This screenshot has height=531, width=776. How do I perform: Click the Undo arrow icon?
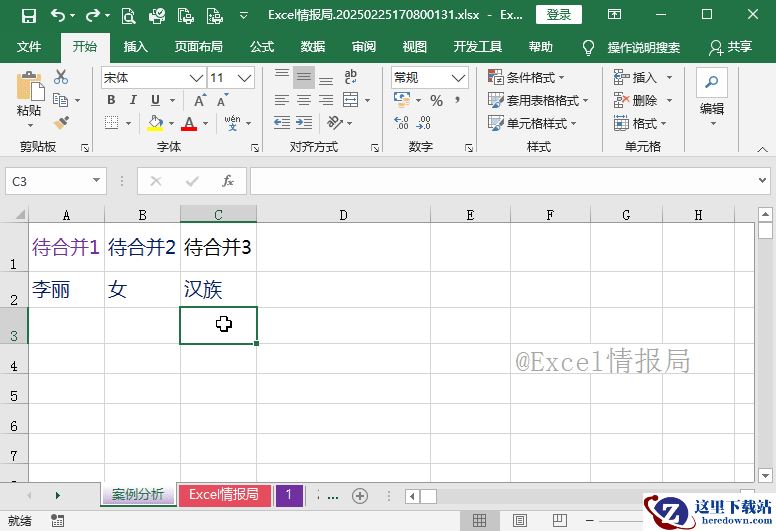tap(58, 16)
